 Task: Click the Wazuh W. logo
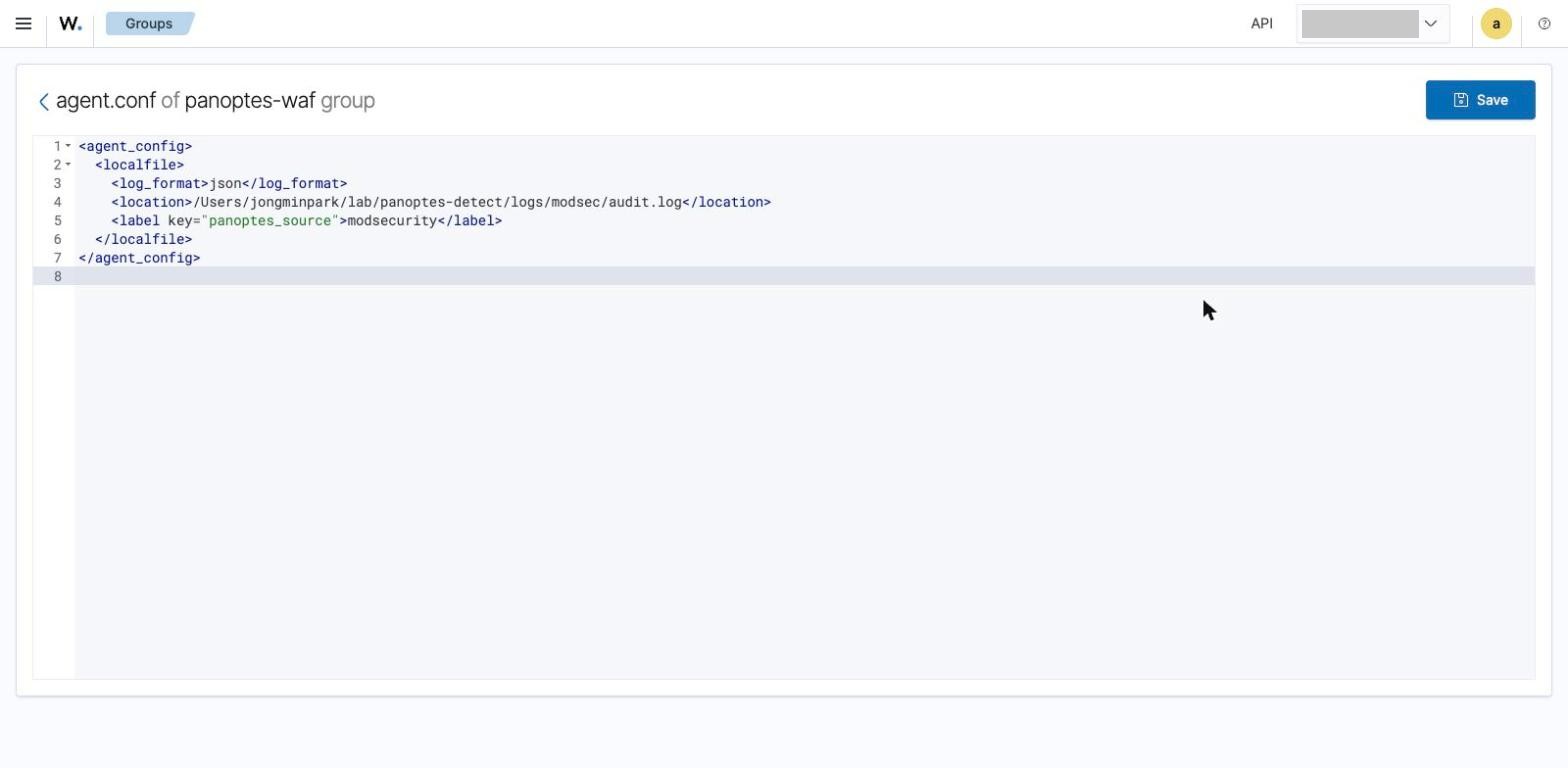(70, 23)
